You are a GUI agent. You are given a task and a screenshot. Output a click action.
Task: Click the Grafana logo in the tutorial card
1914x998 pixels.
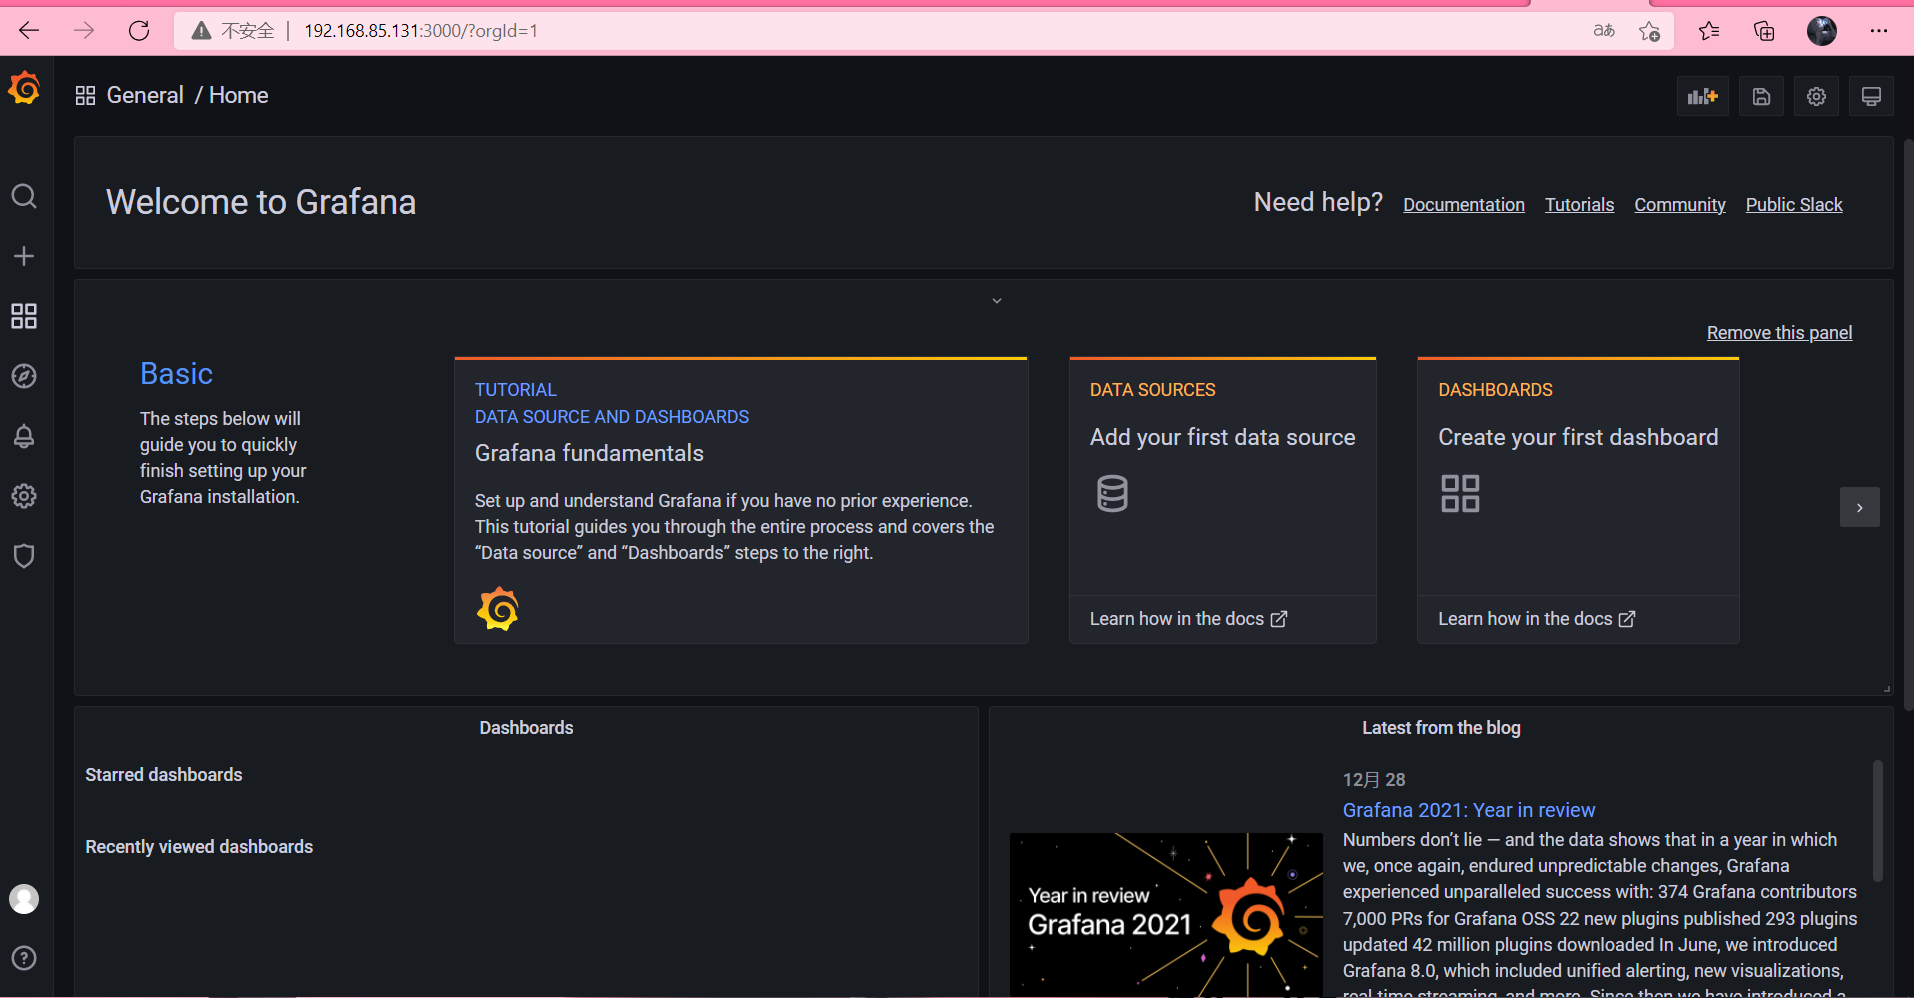click(x=498, y=609)
